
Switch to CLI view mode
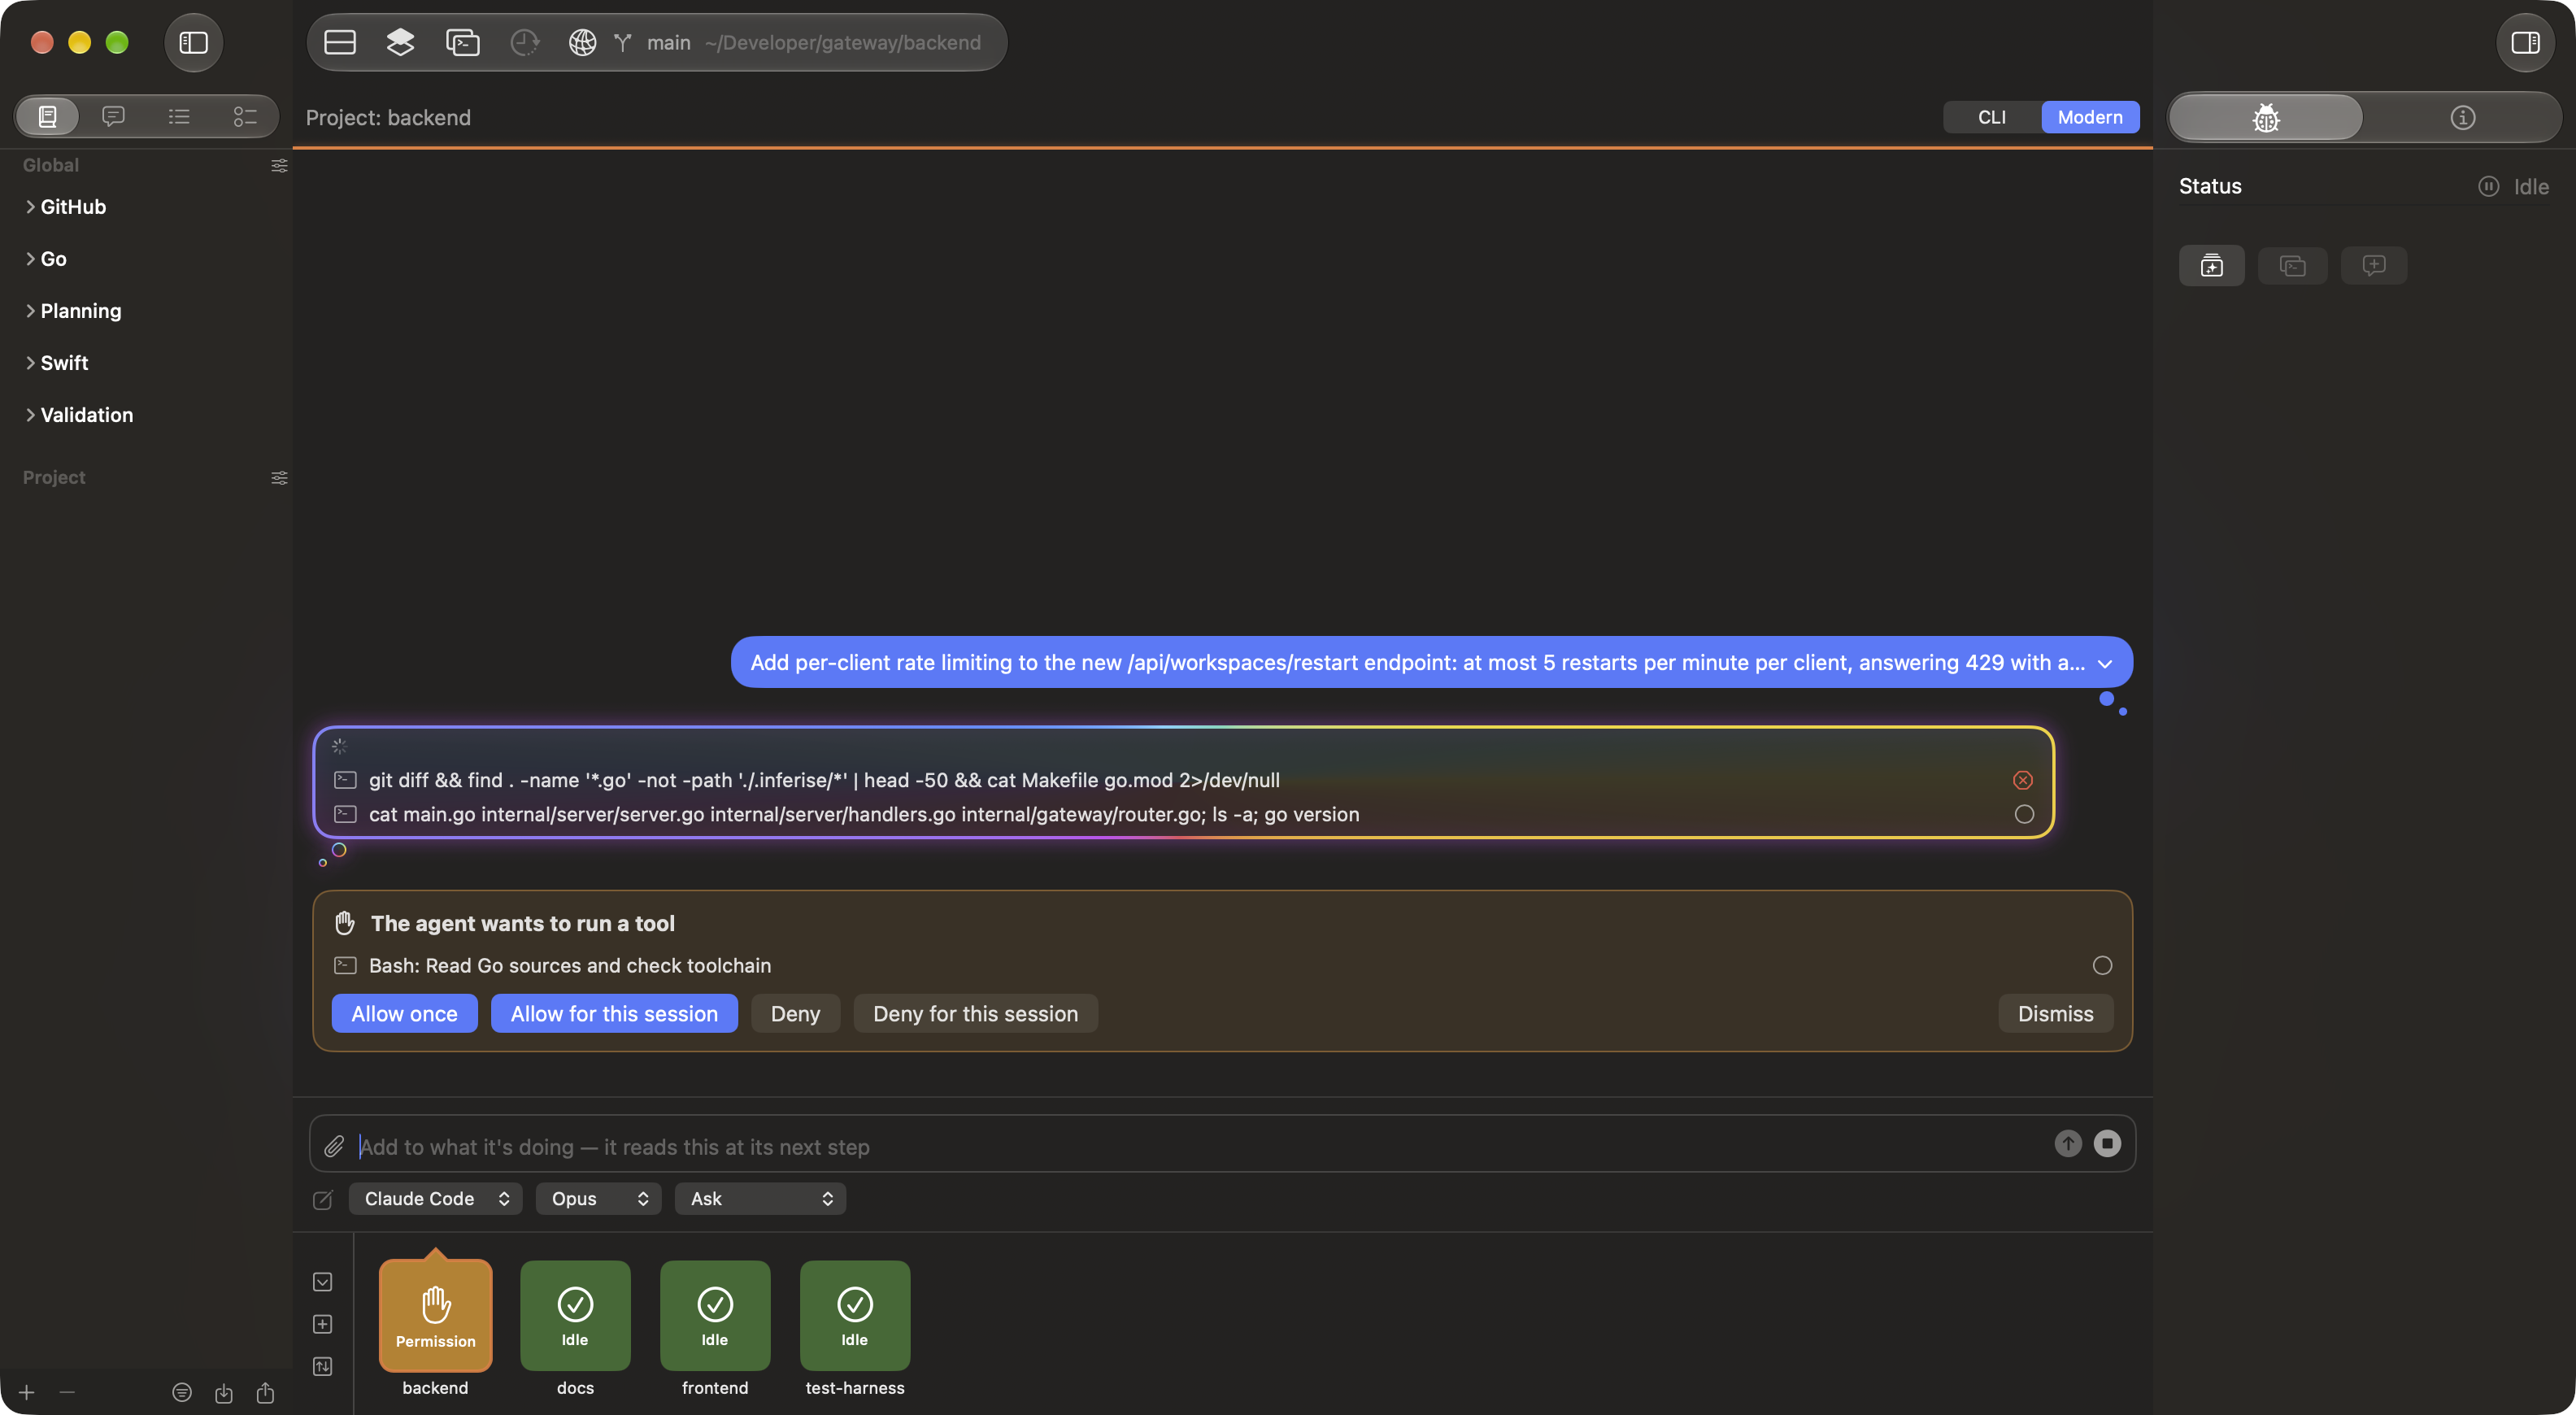click(1991, 117)
